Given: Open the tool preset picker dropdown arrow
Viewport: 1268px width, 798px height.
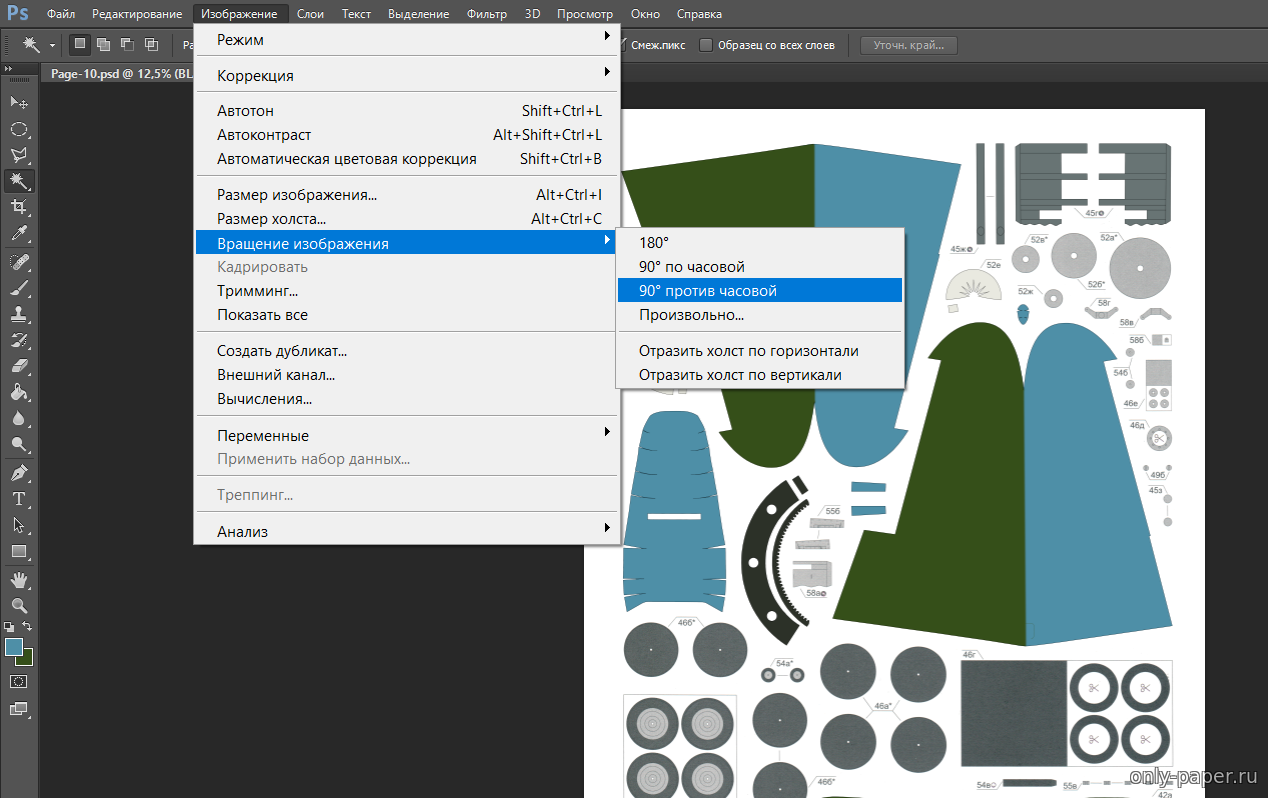Looking at the screenshot, I should 52,45.
